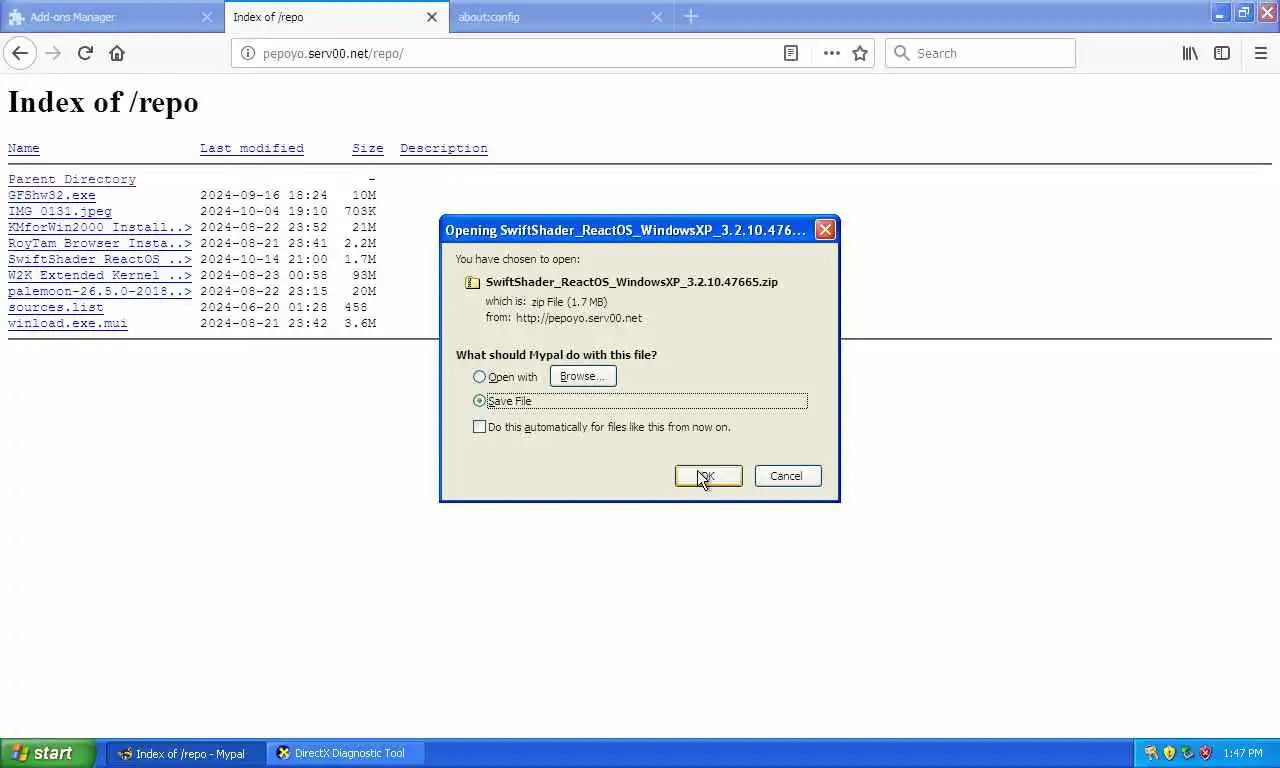Confirm download with OK button
Viewport: 1280px width, 768px height.
tap(709, 476)
